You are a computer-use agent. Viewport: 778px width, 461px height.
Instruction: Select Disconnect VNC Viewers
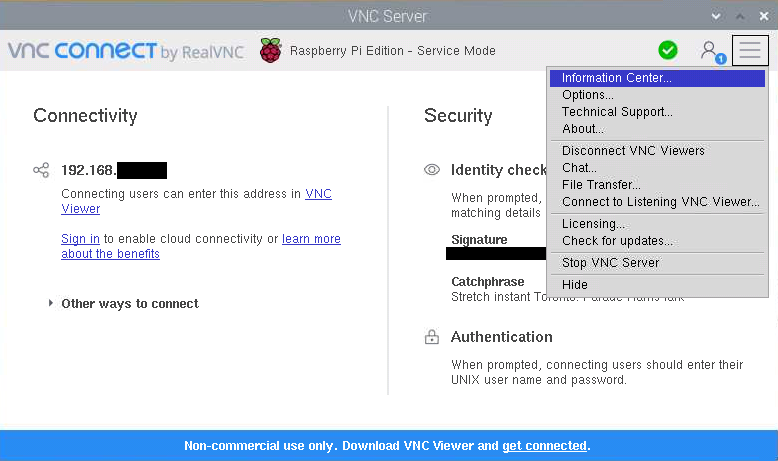[x=633, y=151]
